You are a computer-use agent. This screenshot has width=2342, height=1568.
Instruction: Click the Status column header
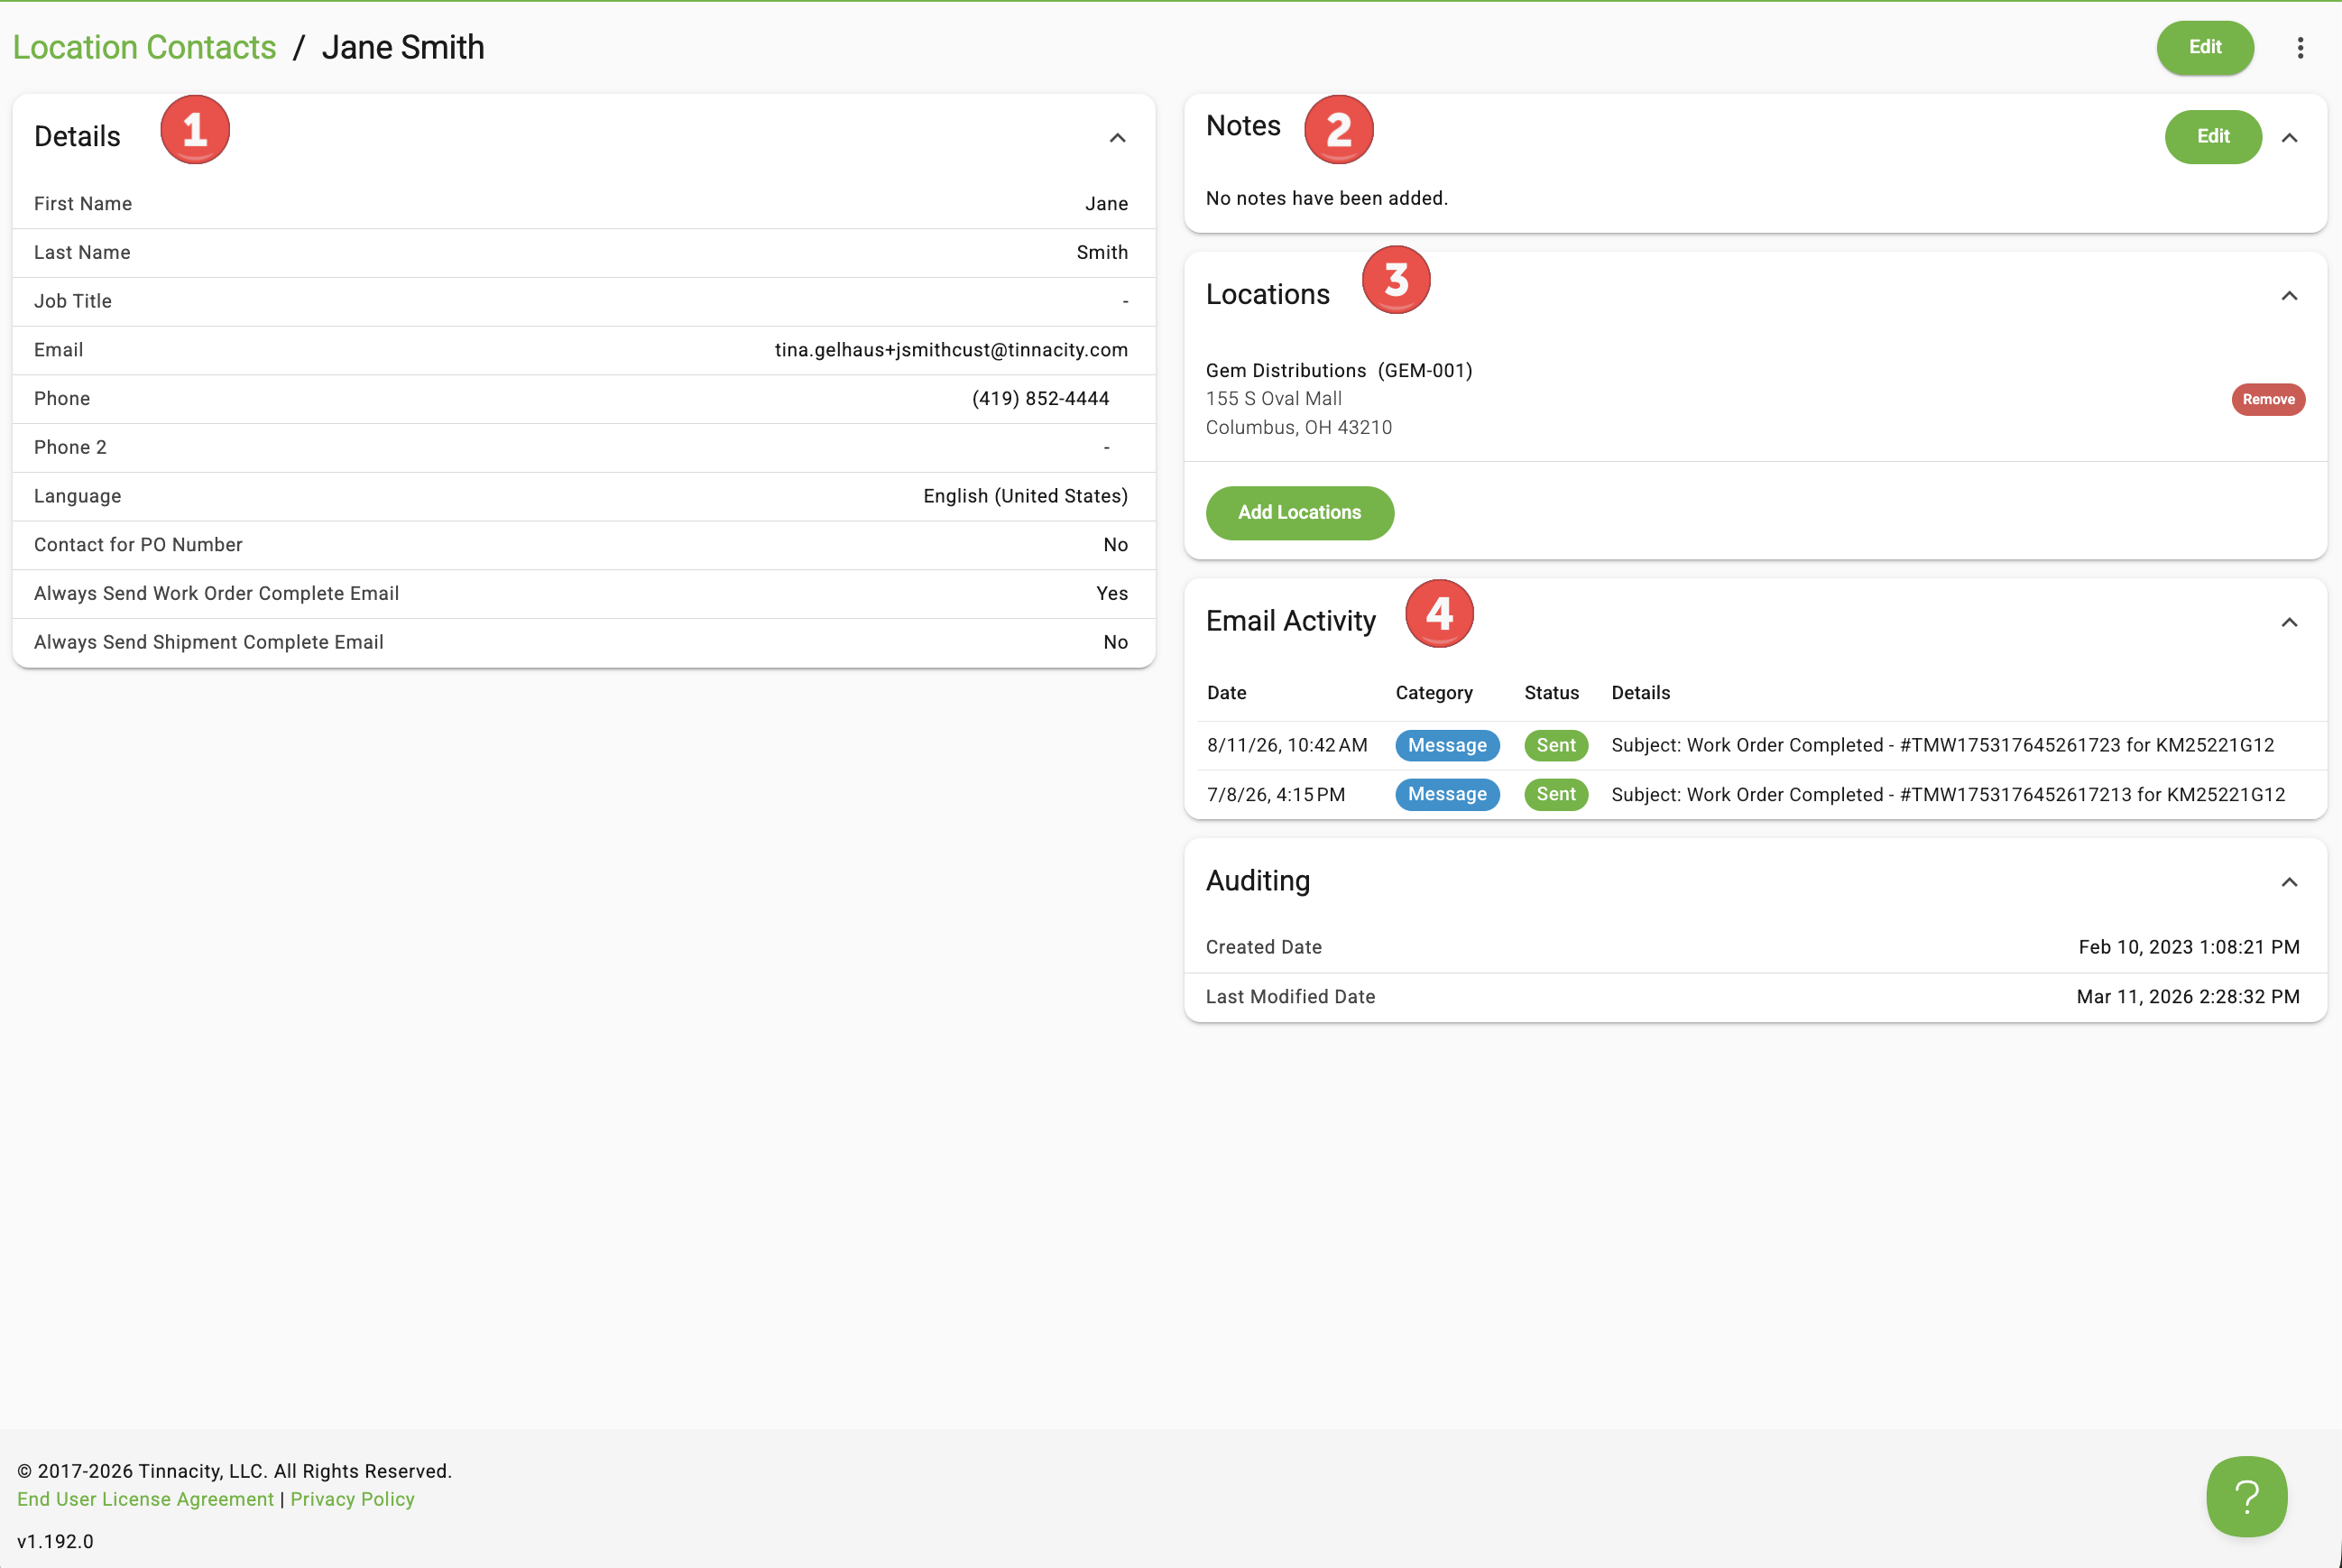(1551, 693)
